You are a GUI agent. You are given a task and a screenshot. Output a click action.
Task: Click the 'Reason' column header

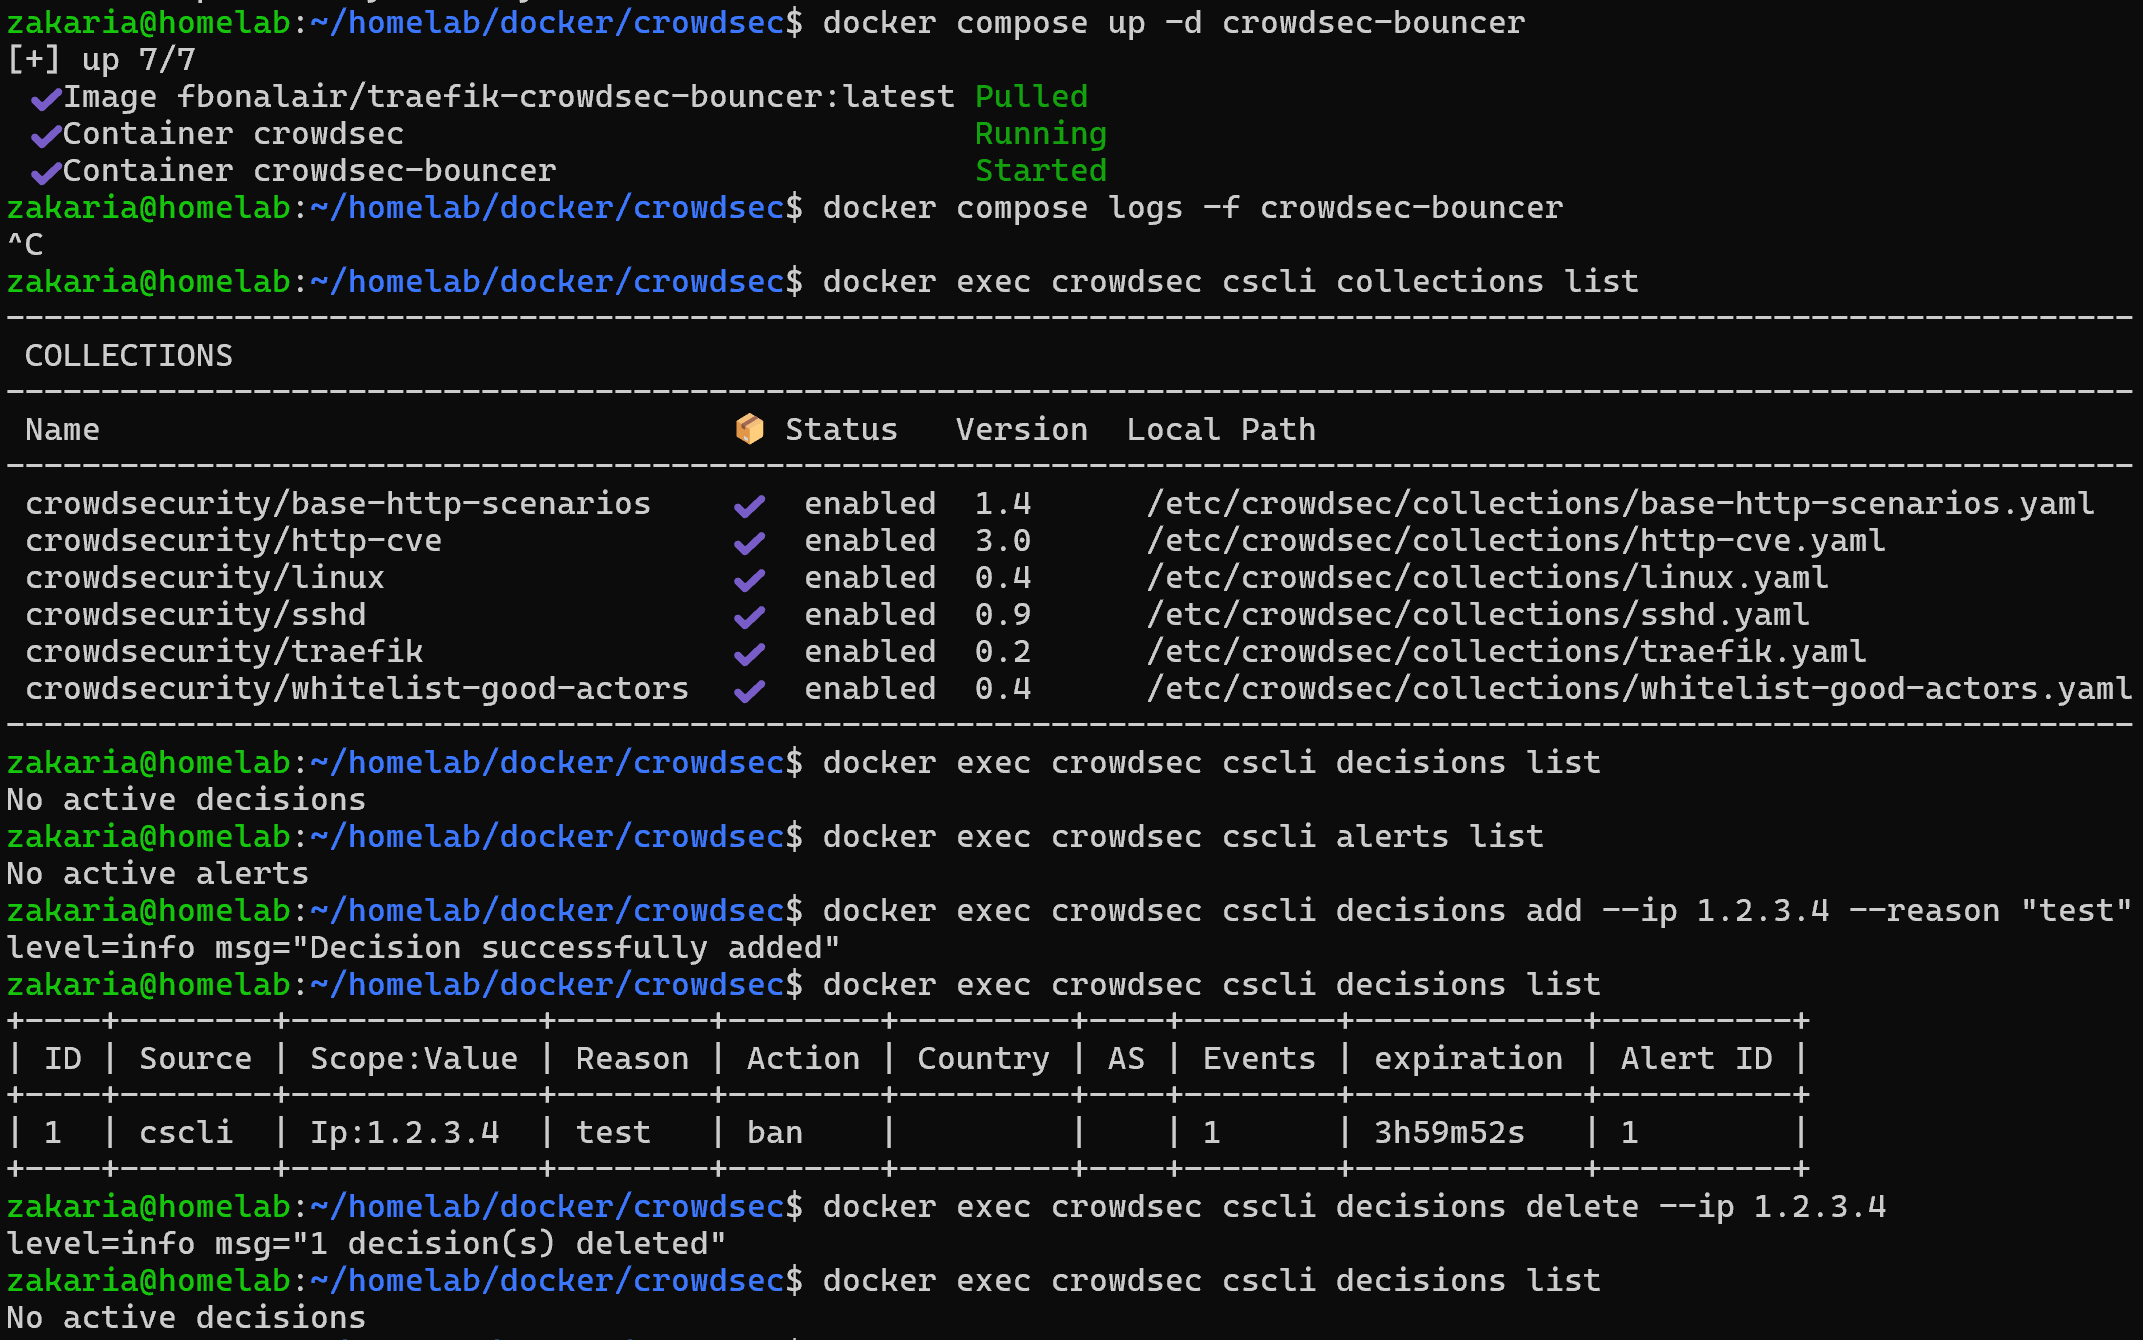pos(632,1059)
